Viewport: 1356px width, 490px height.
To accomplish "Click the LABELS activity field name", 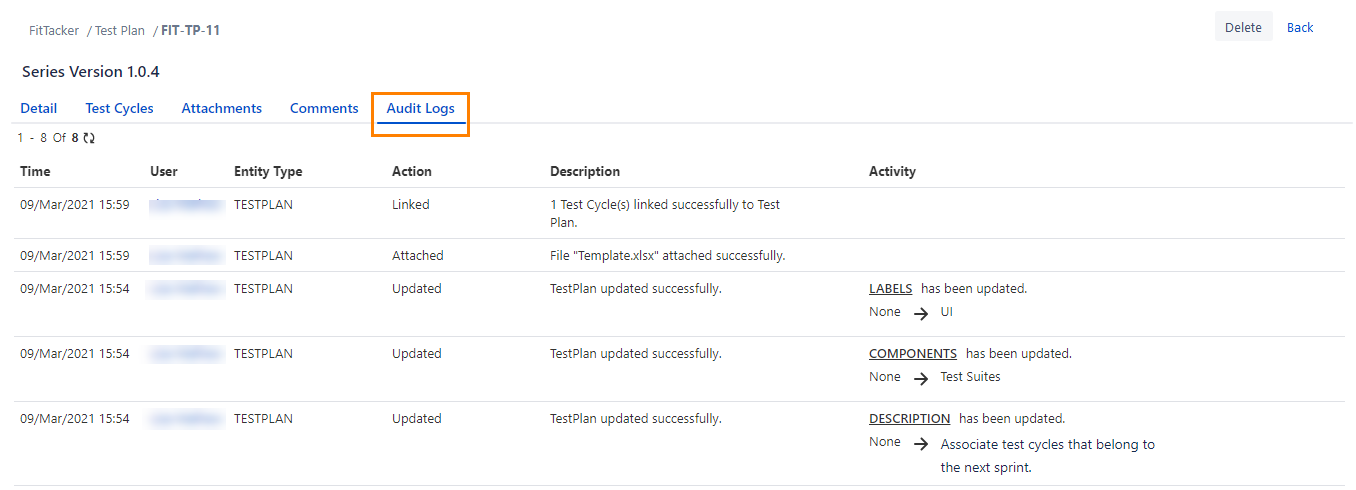I will [890, 288].
